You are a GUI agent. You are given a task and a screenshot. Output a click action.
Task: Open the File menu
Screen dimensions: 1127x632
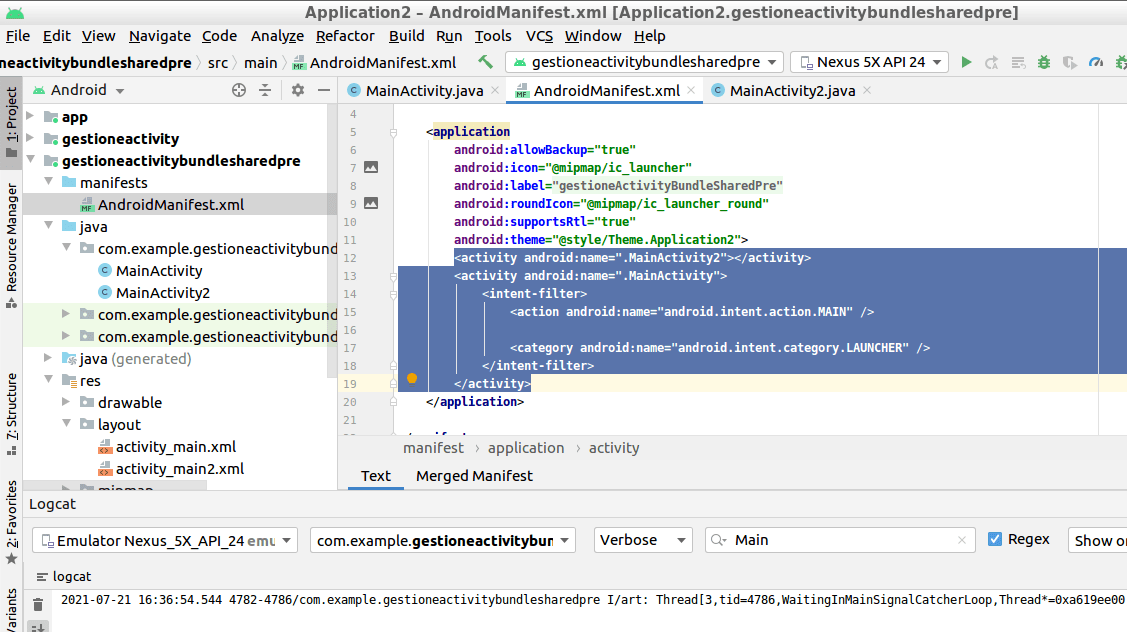tap(18, 36)
